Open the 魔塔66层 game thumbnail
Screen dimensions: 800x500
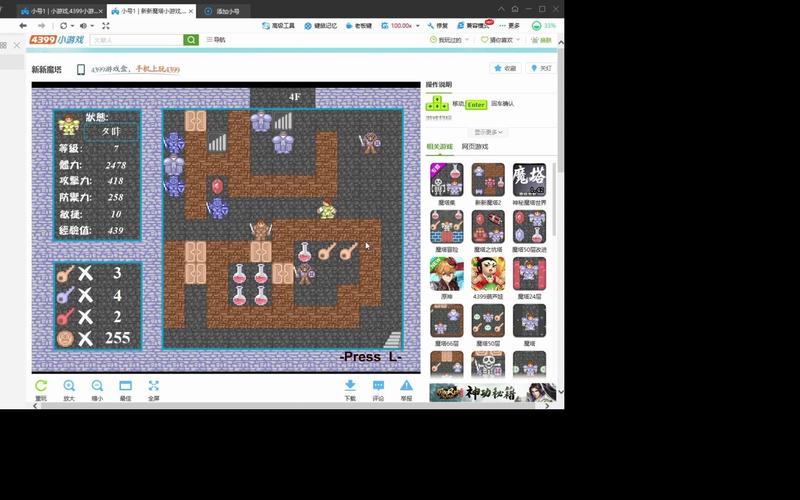tap(447, 320)
